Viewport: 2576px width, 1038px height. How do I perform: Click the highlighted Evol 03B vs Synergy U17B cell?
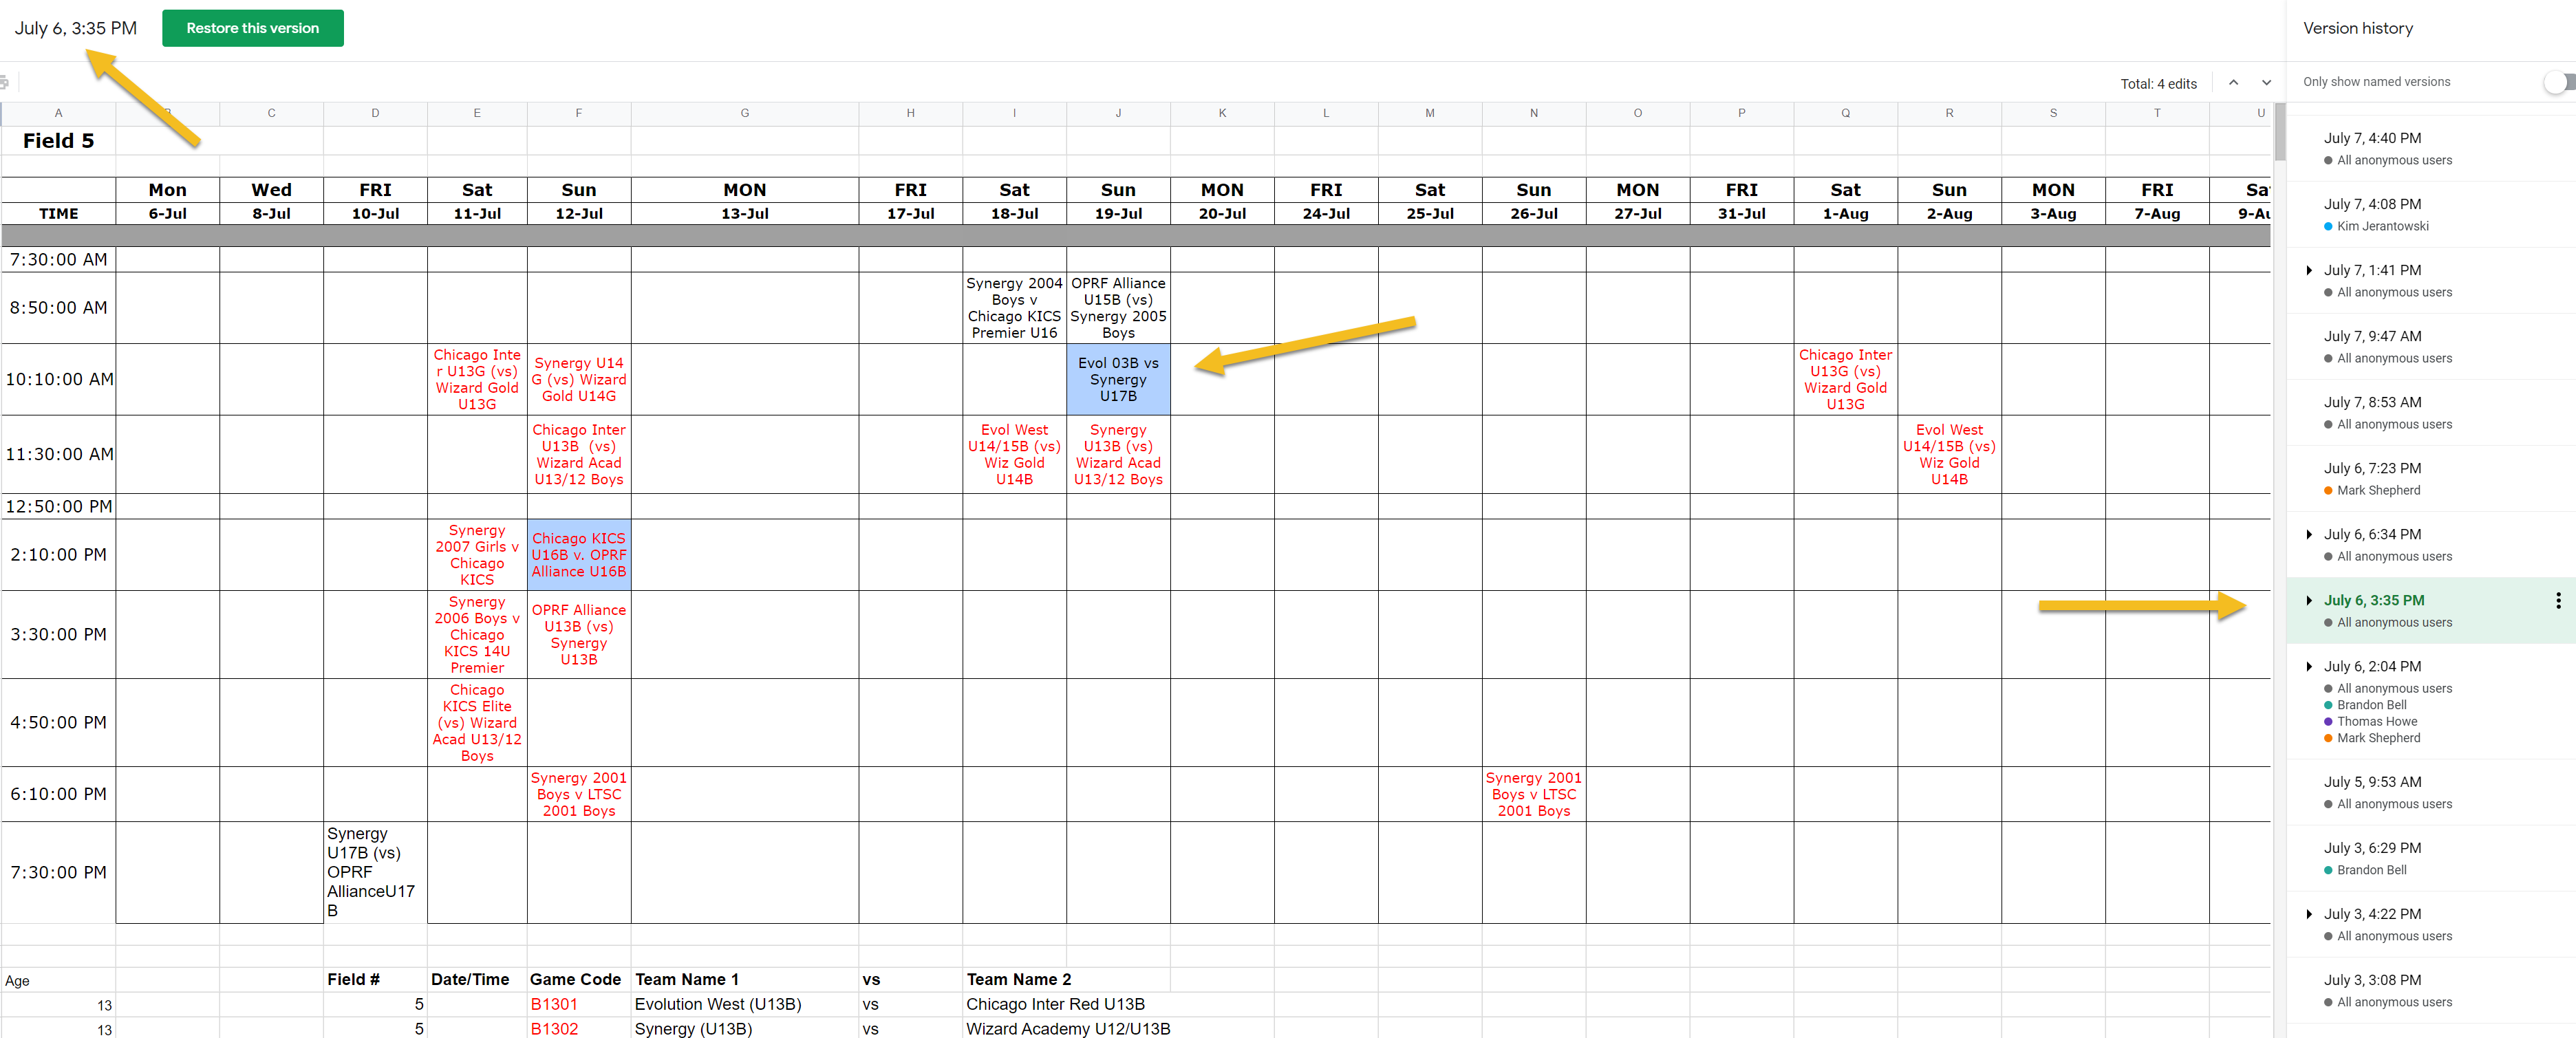tap(1118, 379)
